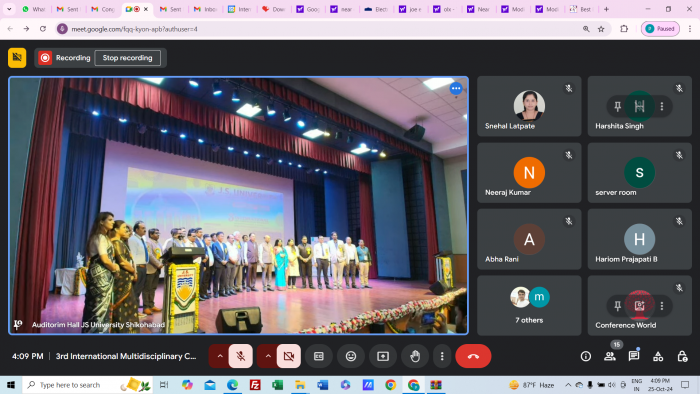
Task: Raise hand in the meeting
Action: [x=415, y=356]
